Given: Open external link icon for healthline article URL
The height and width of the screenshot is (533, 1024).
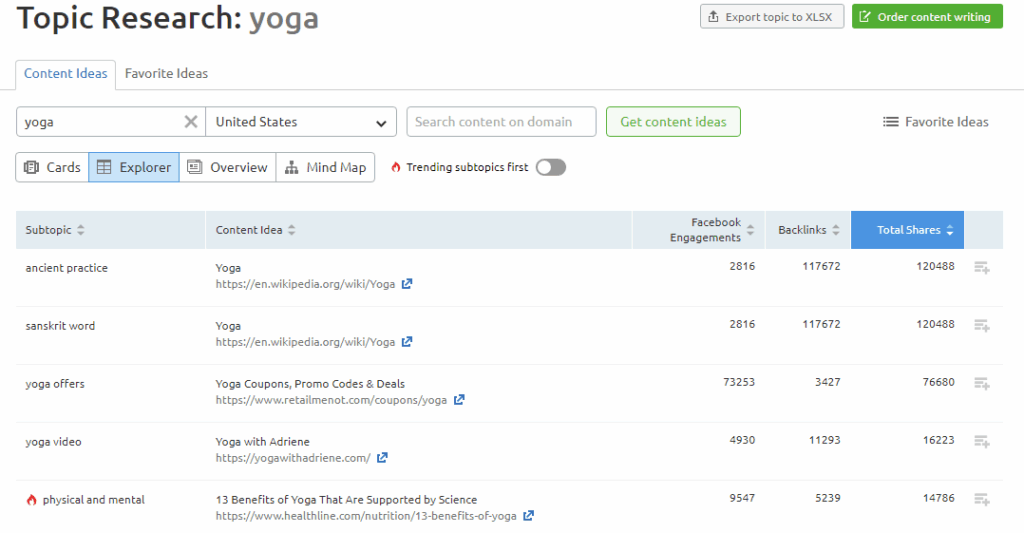Looking at the screenshot, I should (528, 516).
